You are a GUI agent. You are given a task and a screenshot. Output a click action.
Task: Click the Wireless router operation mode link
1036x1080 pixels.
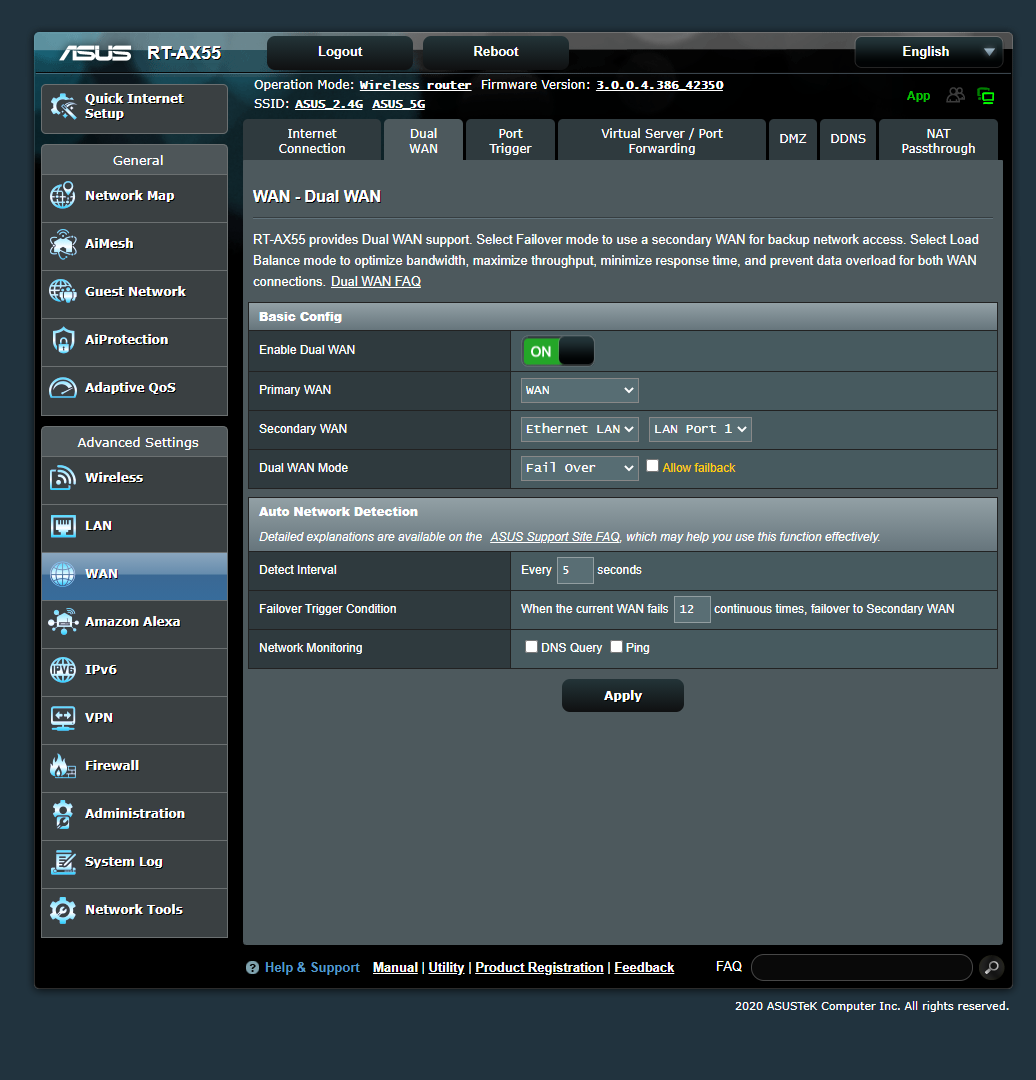[x=415, y=85]
